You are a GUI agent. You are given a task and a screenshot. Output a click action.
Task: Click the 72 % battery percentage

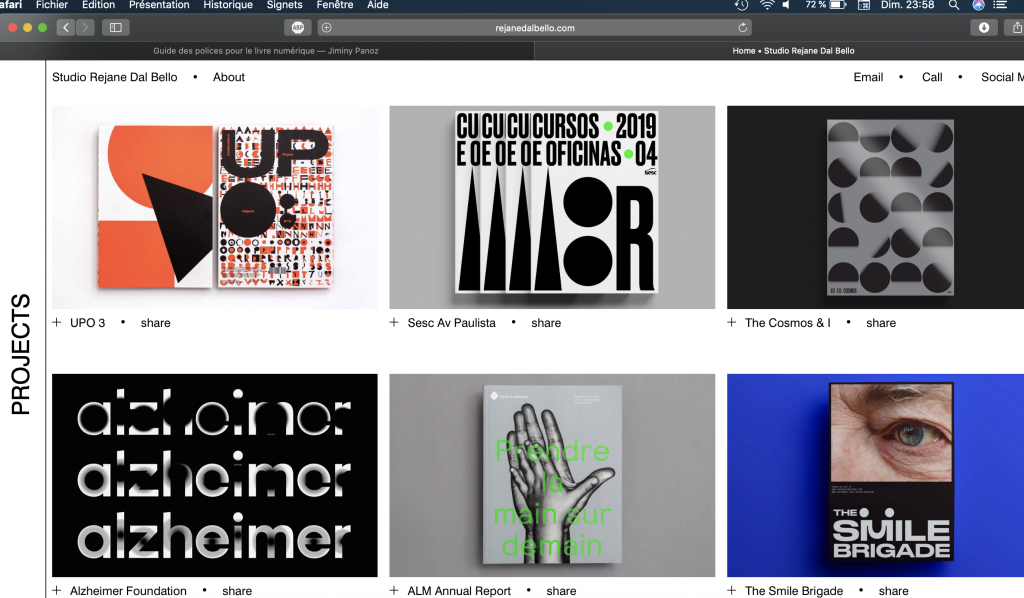point(816,5)
